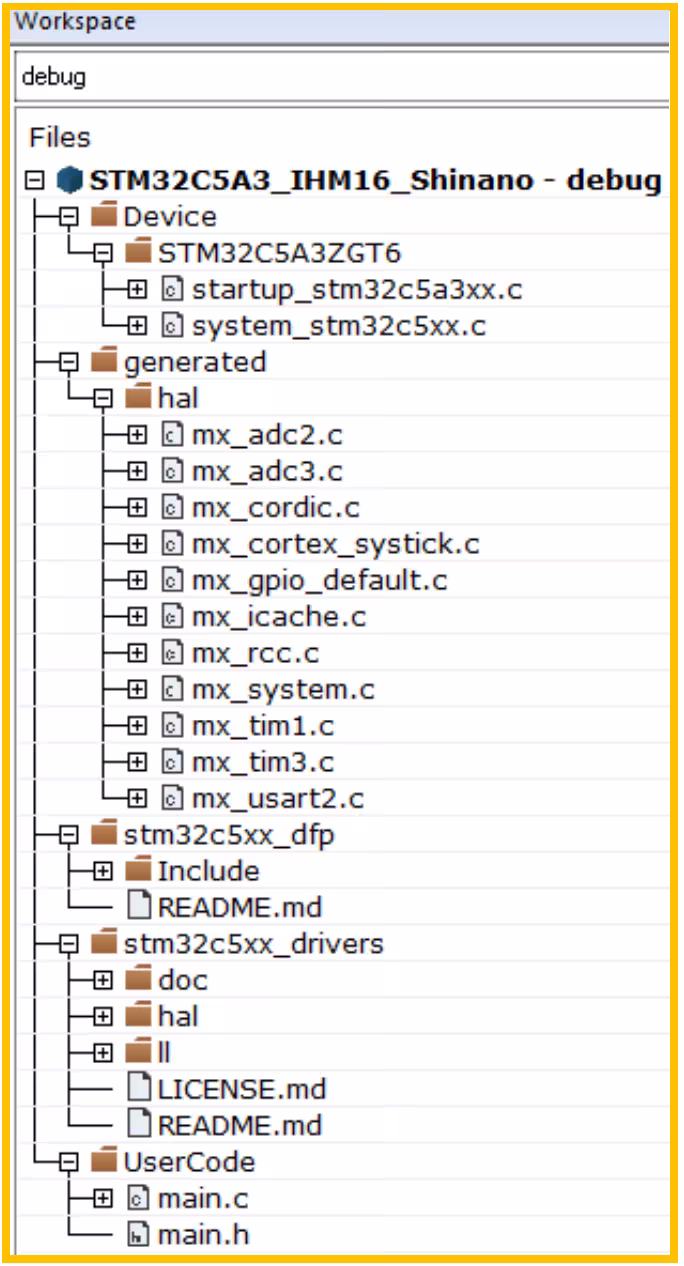
Task: Click the mx_rcc.c file icon
Action: click(172, 653)
